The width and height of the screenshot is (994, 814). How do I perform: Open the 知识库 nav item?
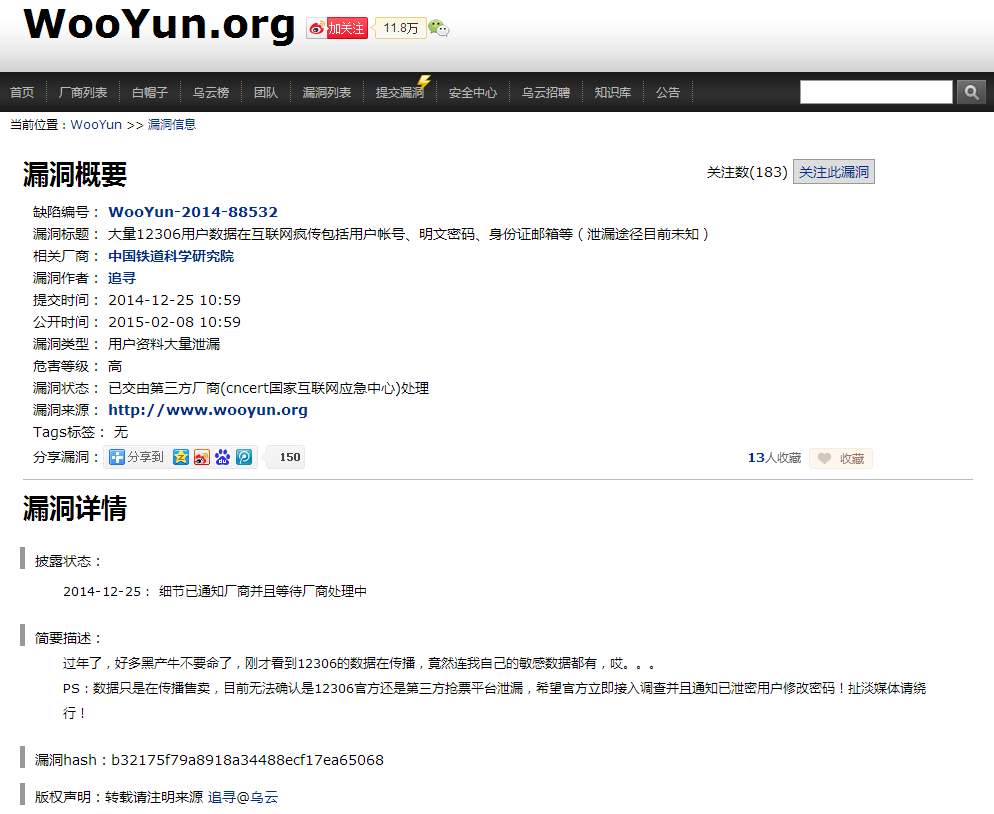coord(612,93)
